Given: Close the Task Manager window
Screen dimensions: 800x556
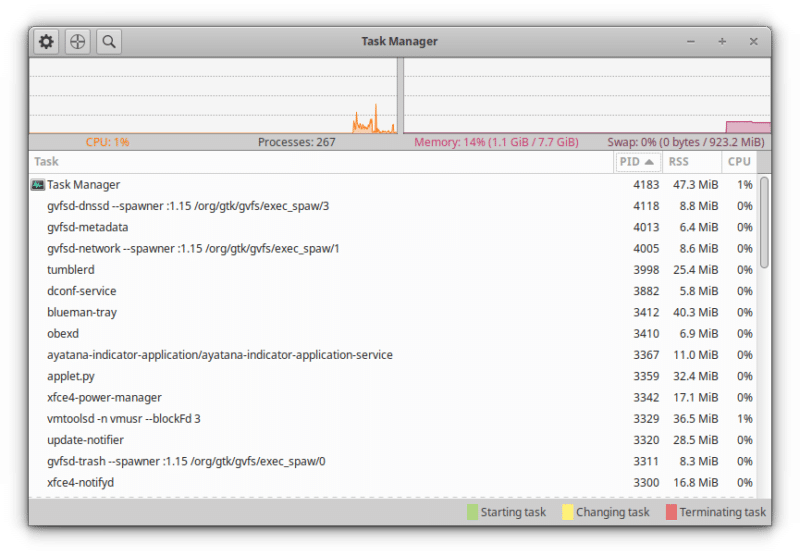Looking at the screenshot, I should tap(754, 41).
